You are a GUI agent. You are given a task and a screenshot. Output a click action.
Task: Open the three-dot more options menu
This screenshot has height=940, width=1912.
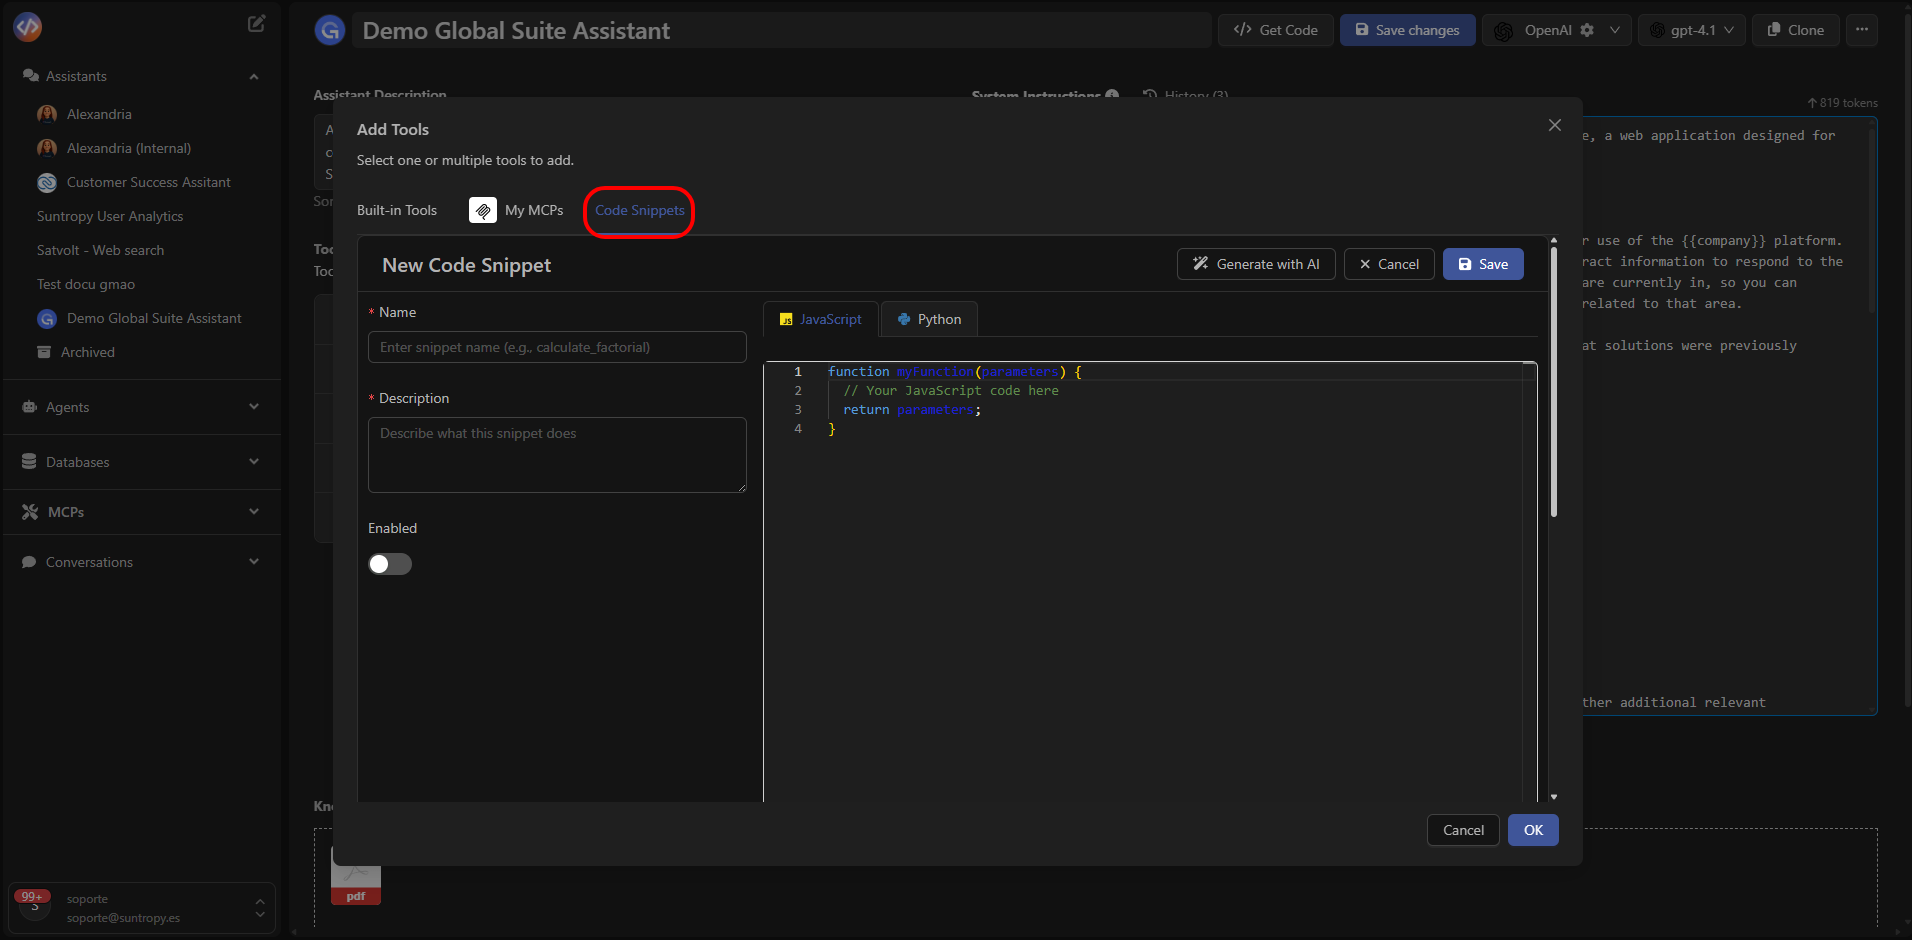pyautogui.click(x=1863, y=30)
